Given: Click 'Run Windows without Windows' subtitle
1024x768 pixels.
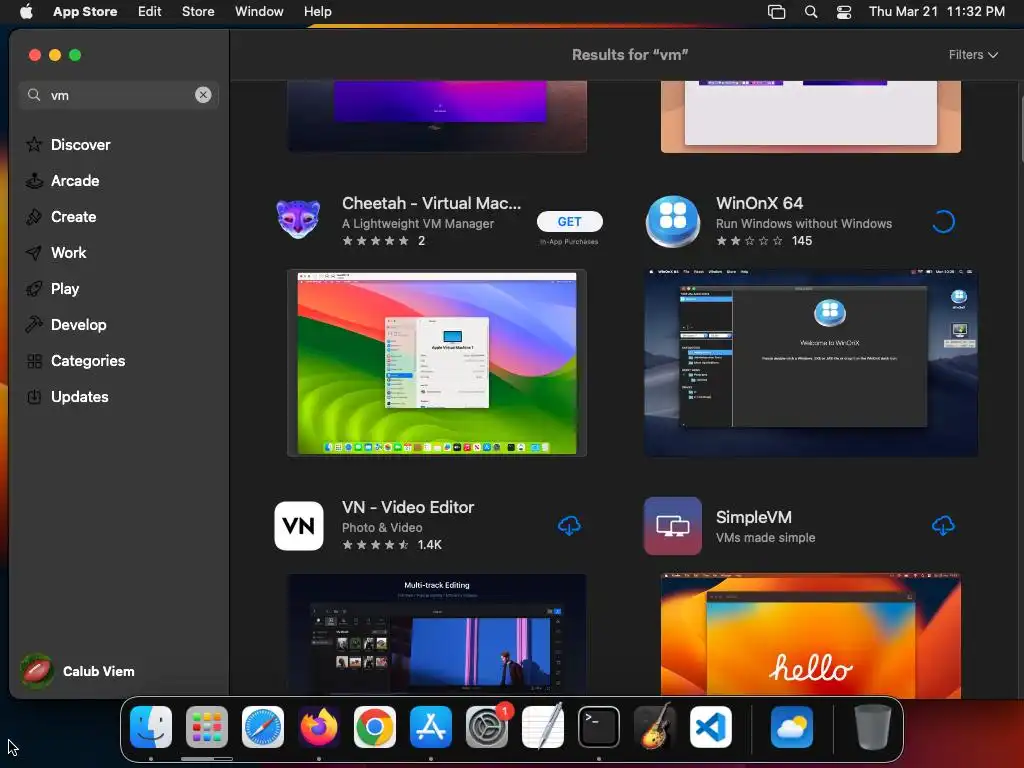Looking at the screenshot, I should (x=804, y=223).
